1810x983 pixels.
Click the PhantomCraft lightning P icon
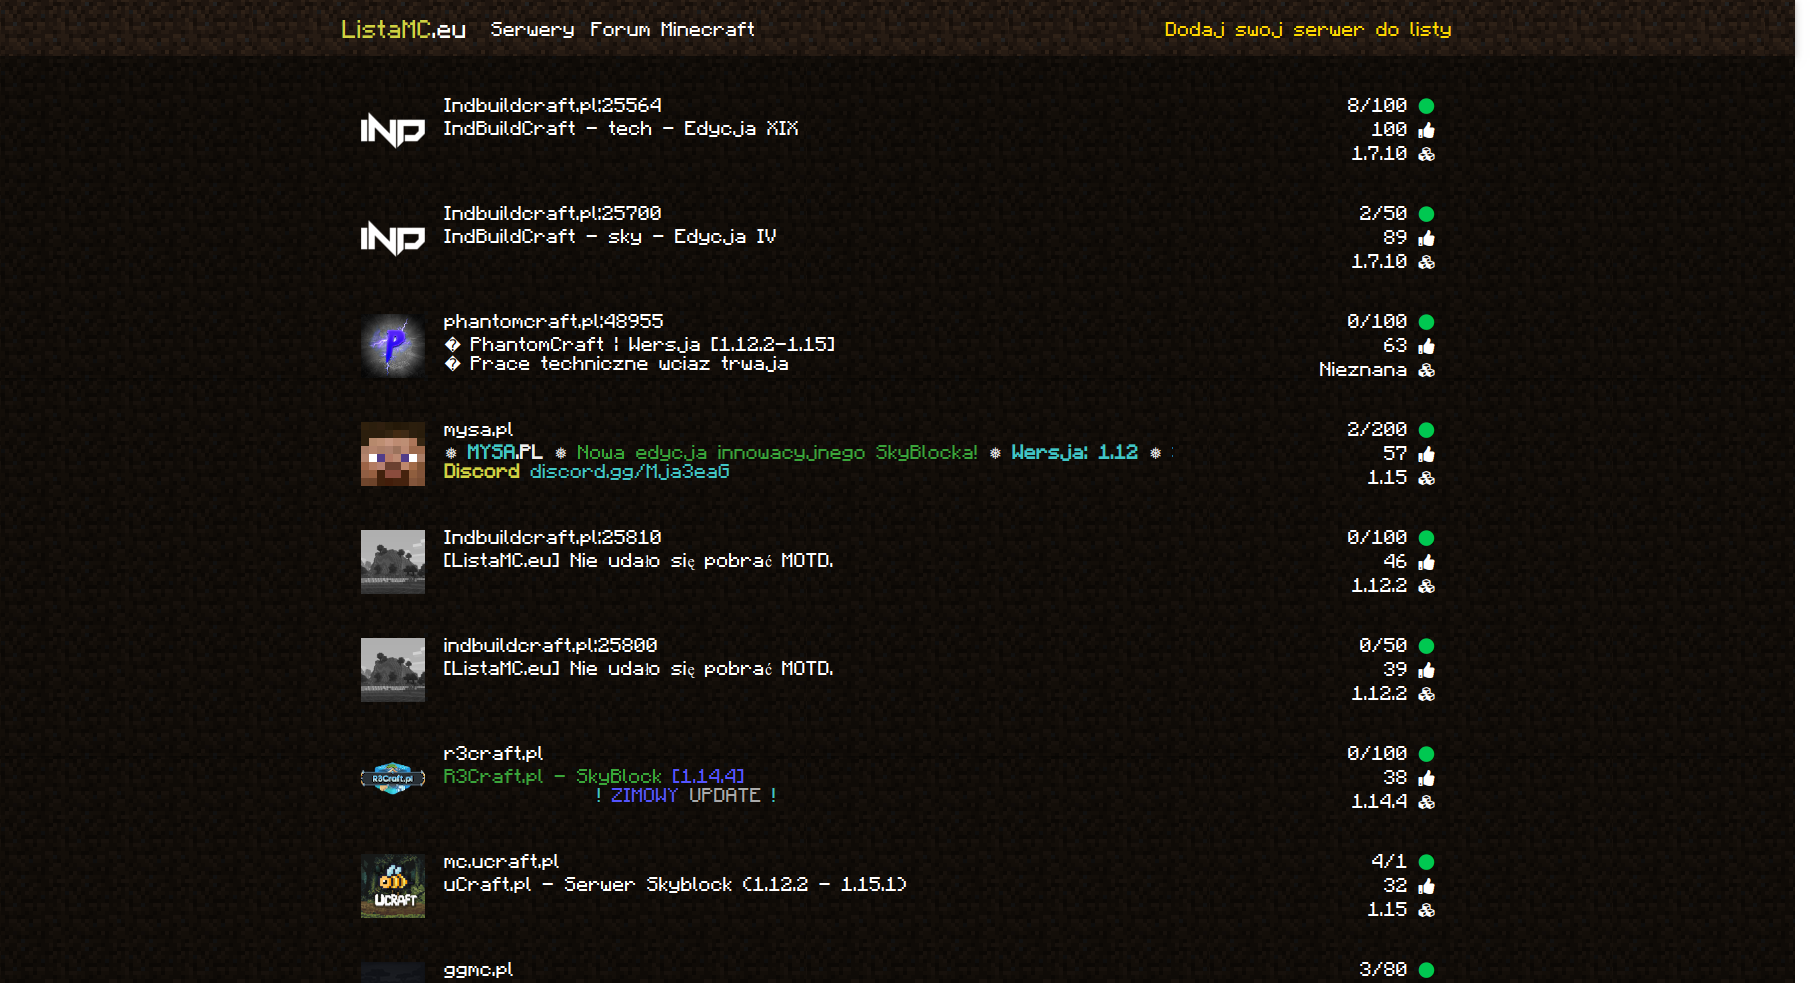(x=392, y=346)
